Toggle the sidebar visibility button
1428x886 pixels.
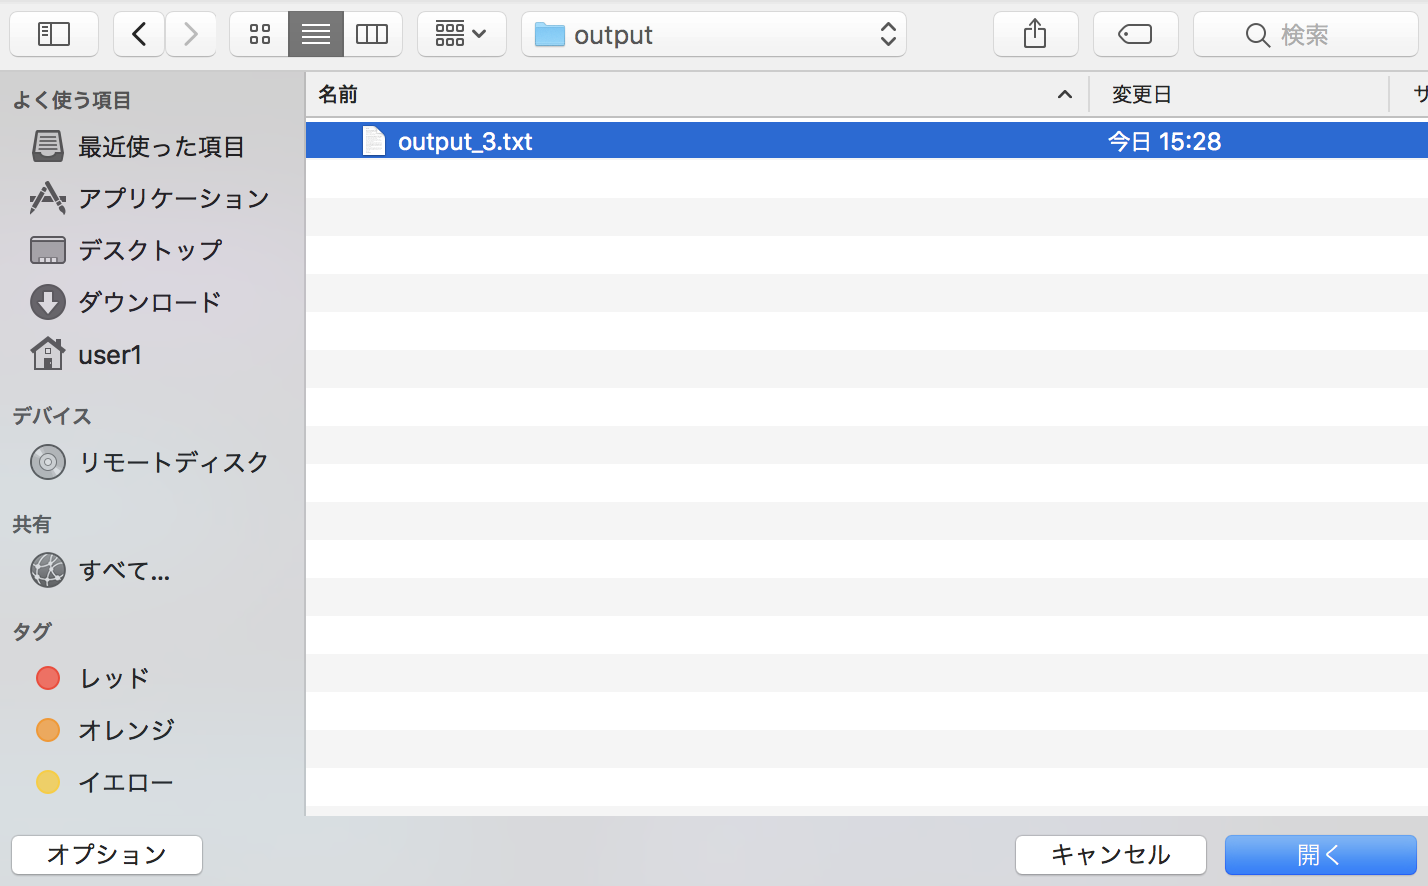pos(54,35)
